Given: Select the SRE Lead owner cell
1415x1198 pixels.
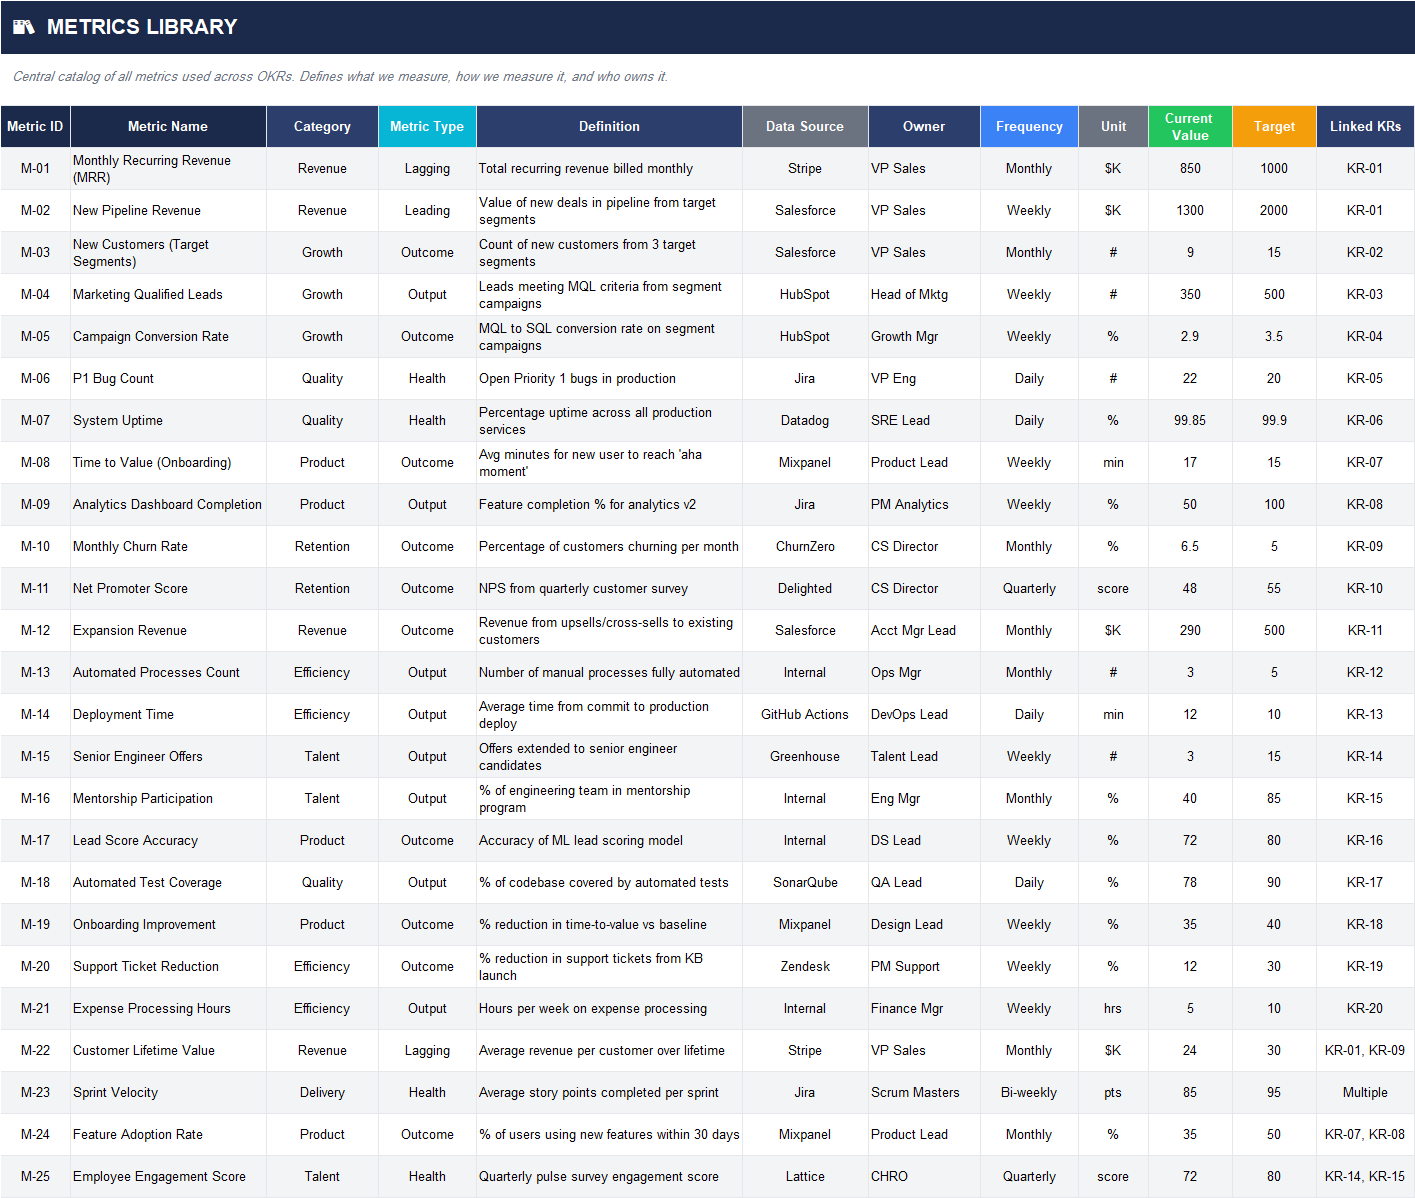Looking at the screenshot, I should click(924, 420).
